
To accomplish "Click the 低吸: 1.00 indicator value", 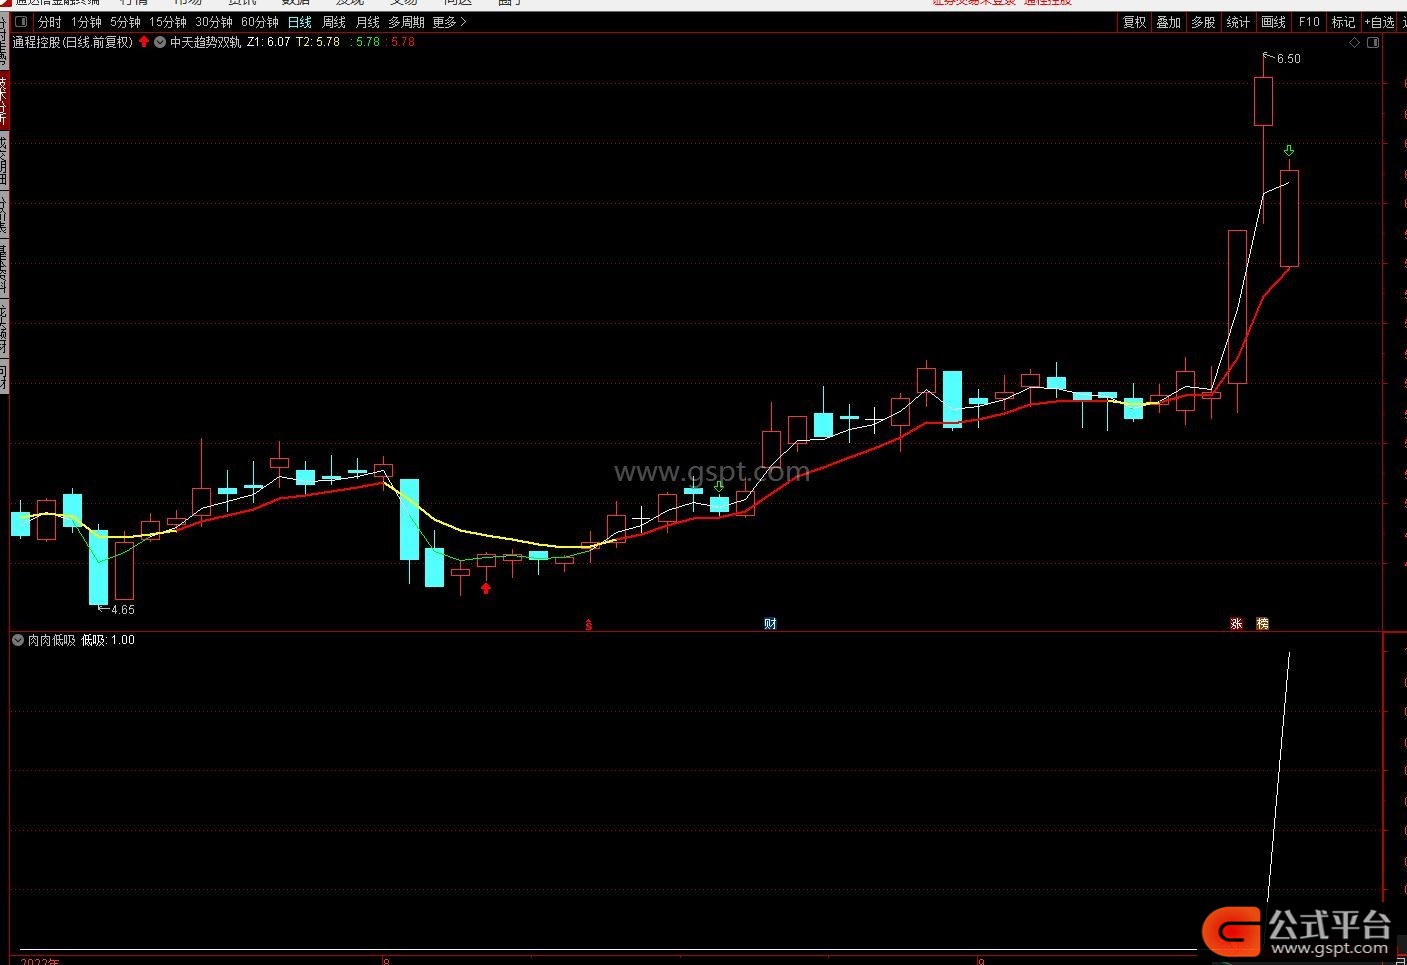I will pos(108,640).
